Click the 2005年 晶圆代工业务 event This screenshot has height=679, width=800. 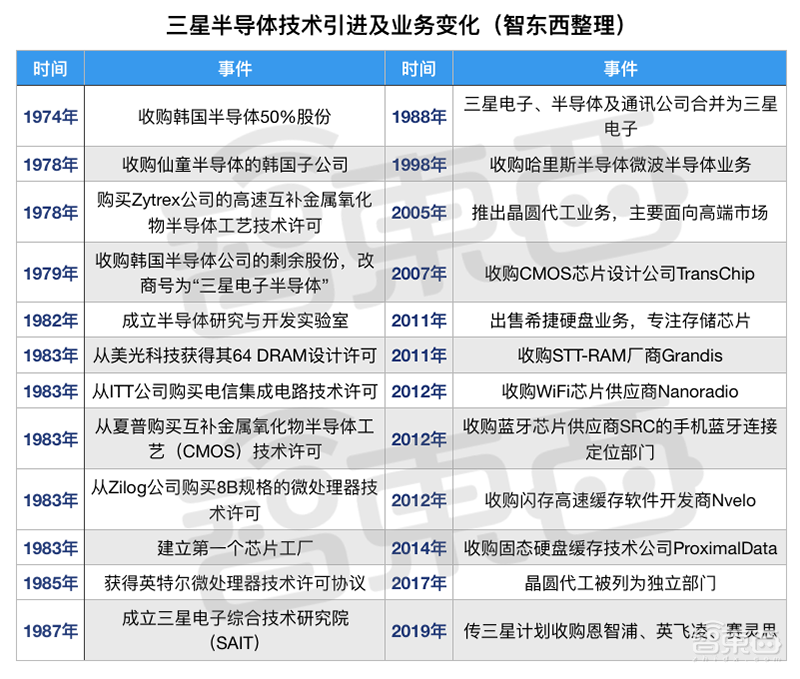[x=621, y=212]
